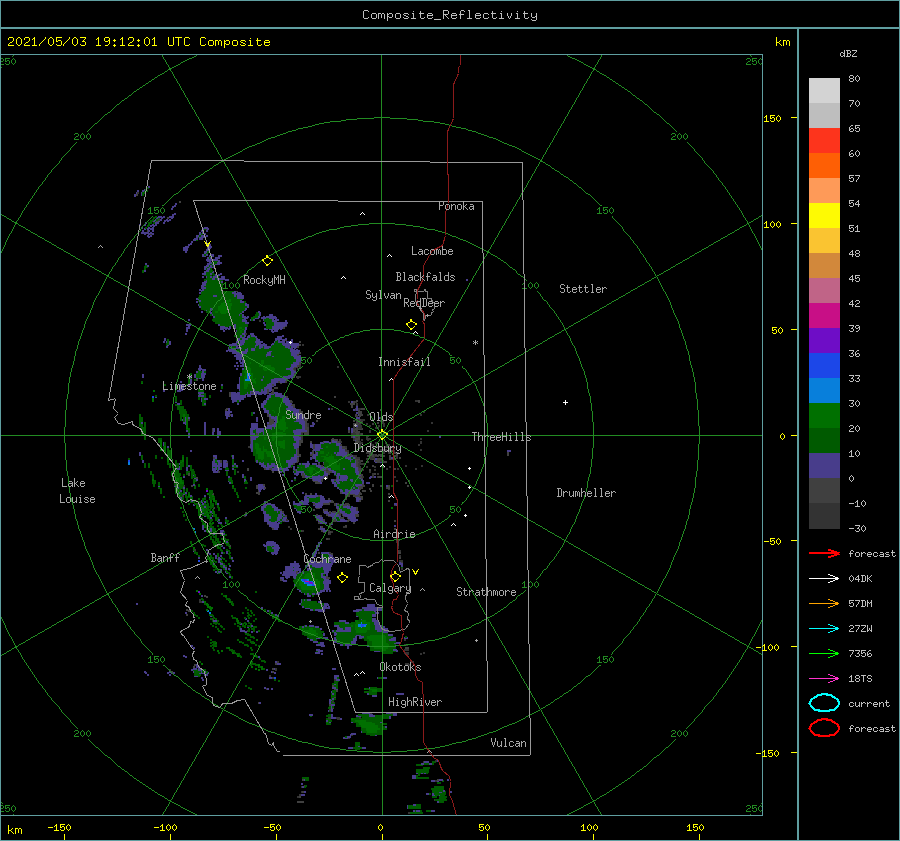The height and width of the screenshot is (841, 900).
Task: Click the Cochrane label
Action: pos(327,559)
